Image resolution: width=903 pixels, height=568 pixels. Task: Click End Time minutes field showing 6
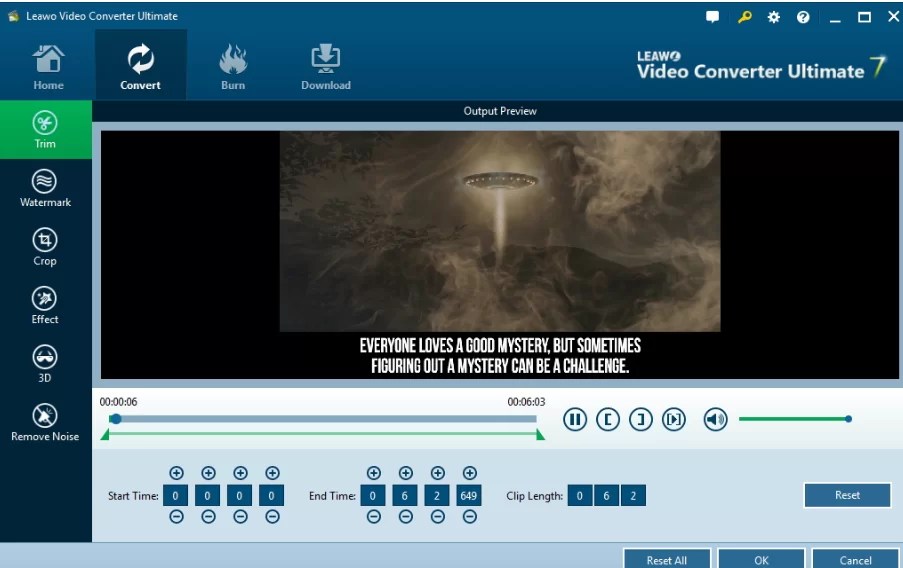[405, 495]
